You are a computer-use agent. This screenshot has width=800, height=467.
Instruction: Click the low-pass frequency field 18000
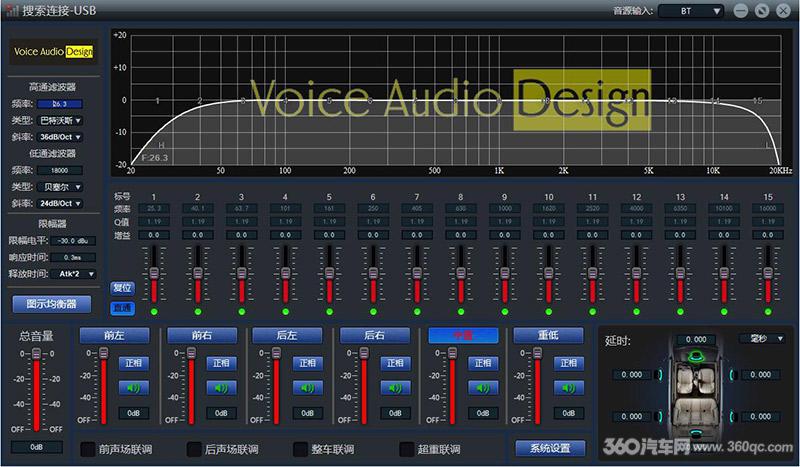coord(60,170)
